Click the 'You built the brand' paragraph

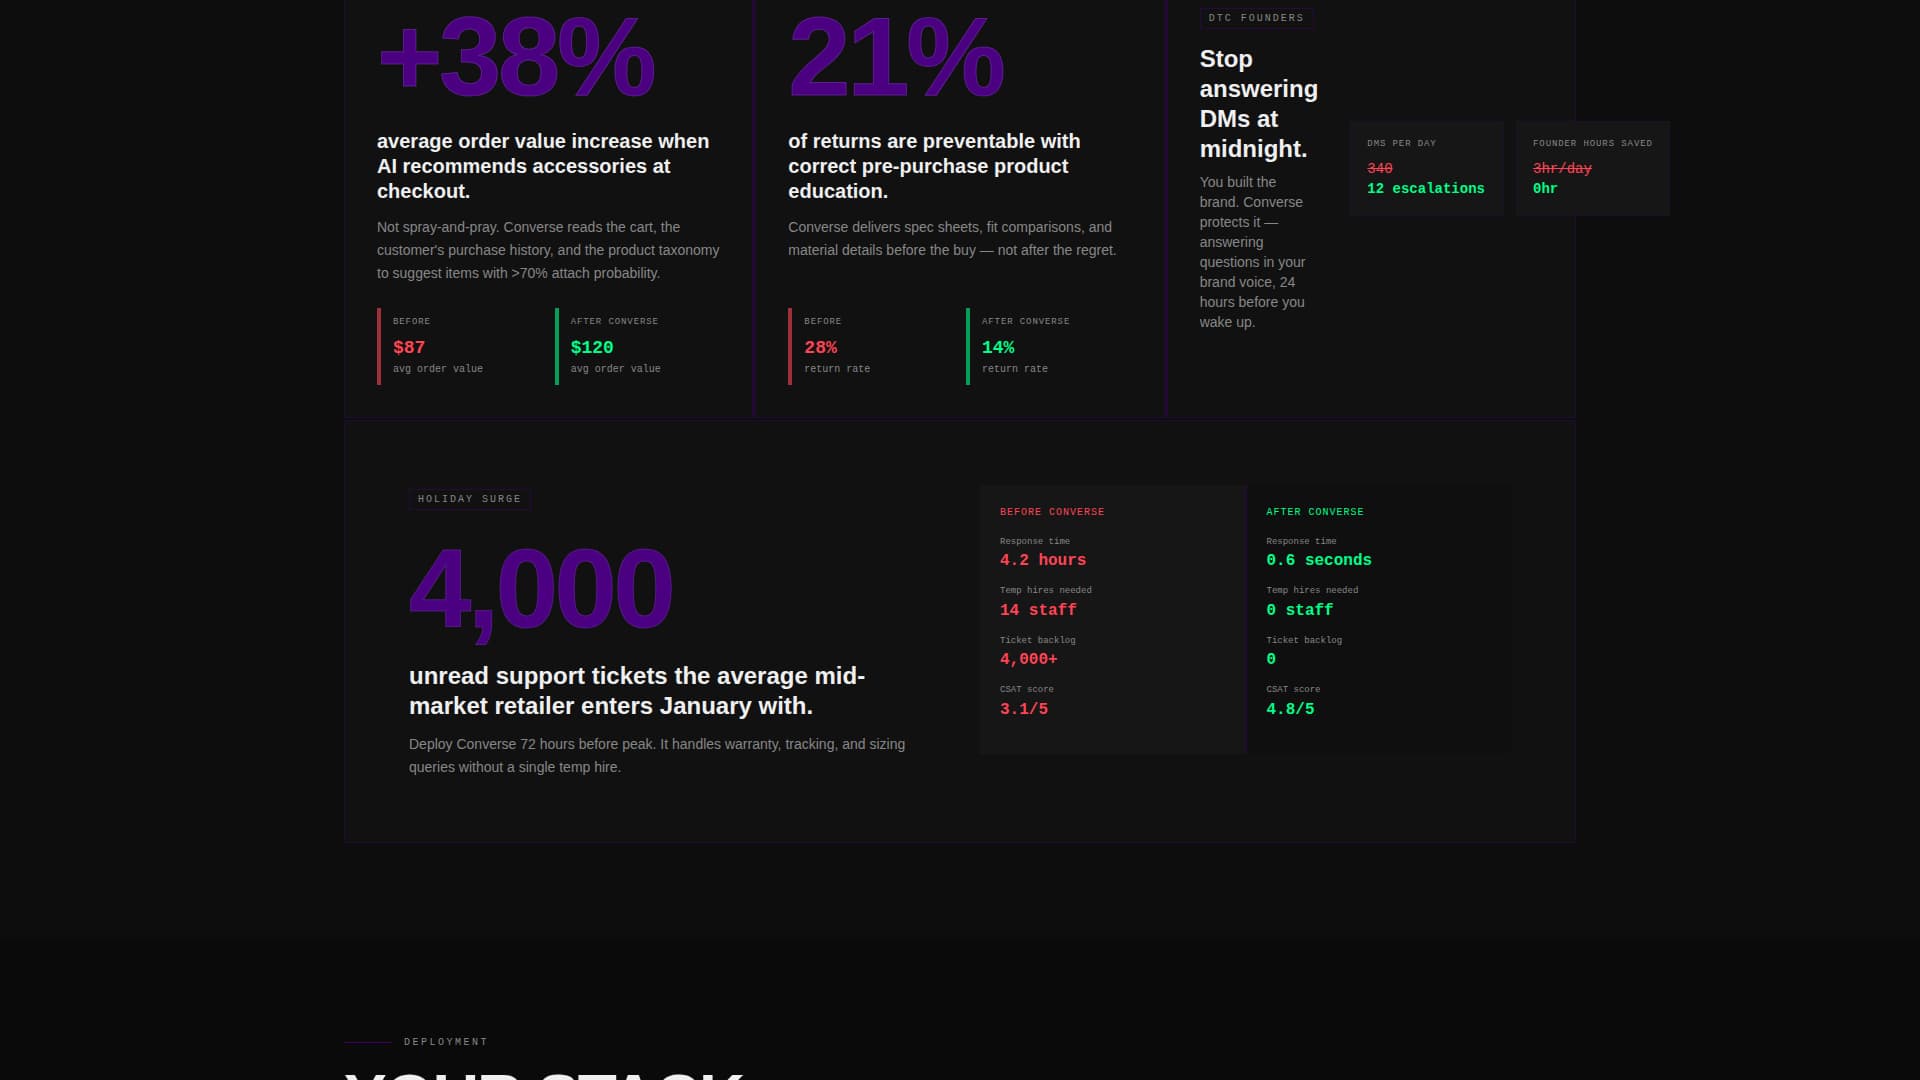click(x=1252, y=252)
